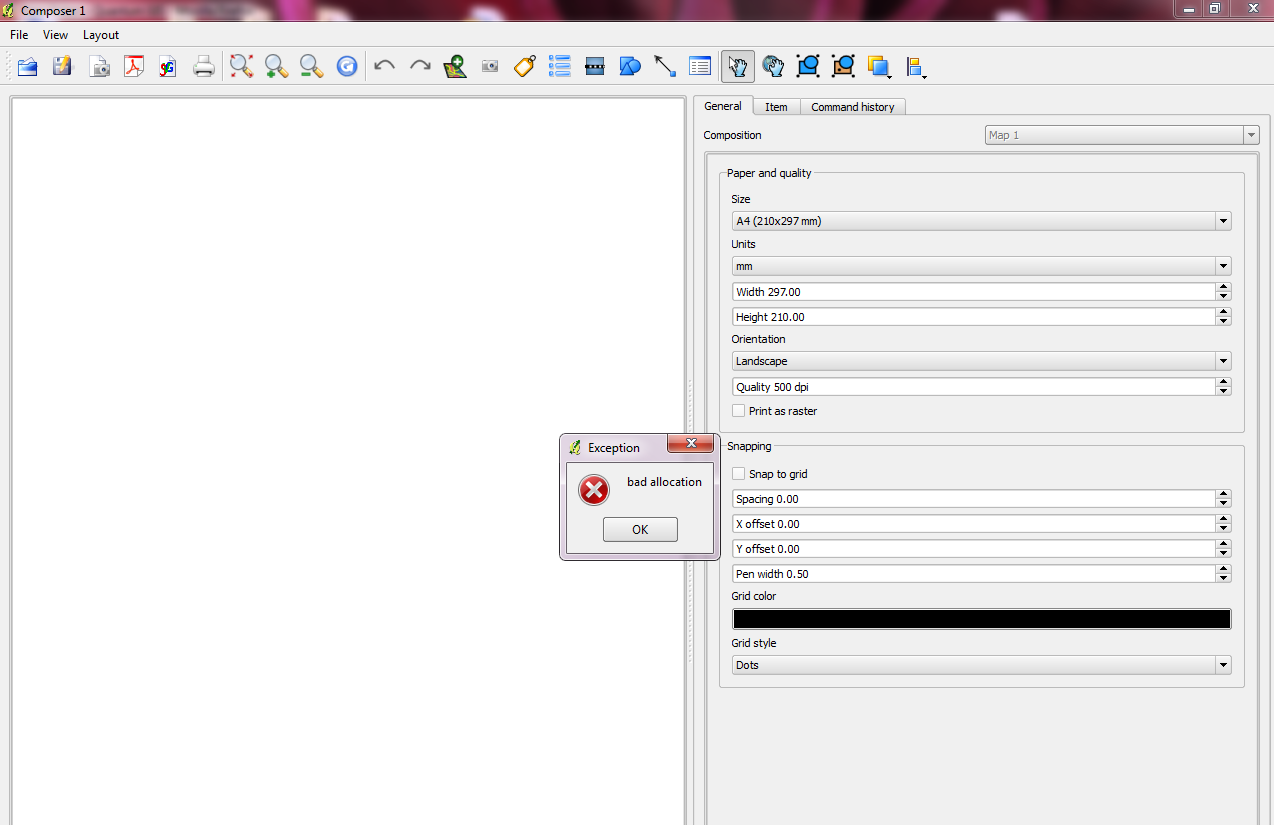Switch to the Item tab
The height and width of the screenshot is (825, 1274).
(776, 107)
